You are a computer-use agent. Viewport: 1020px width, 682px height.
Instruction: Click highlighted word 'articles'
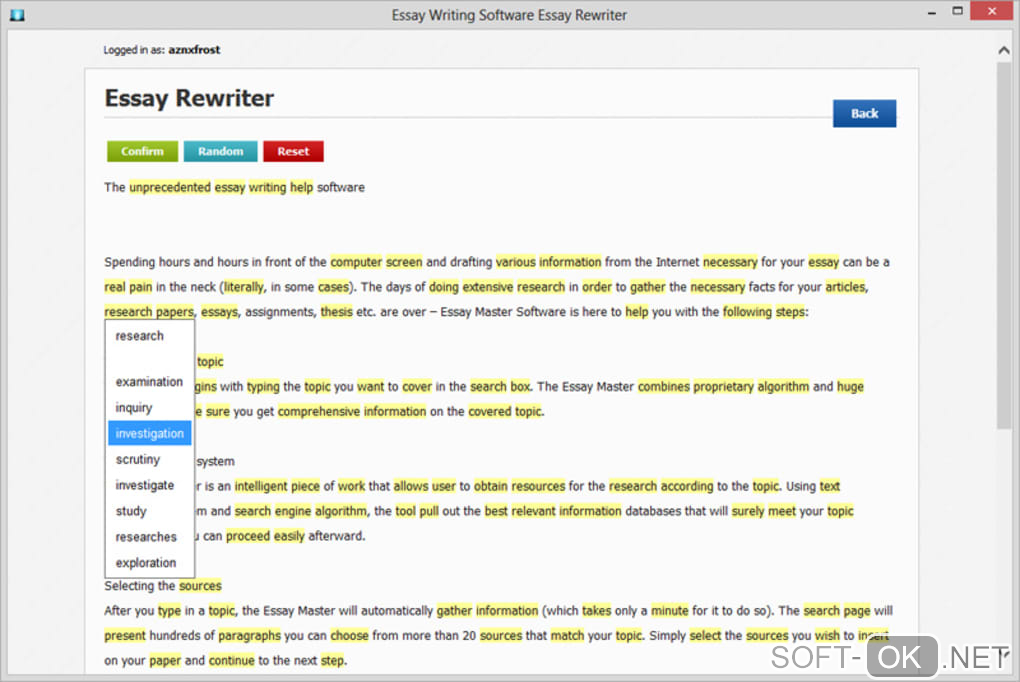tap(846, 287)
